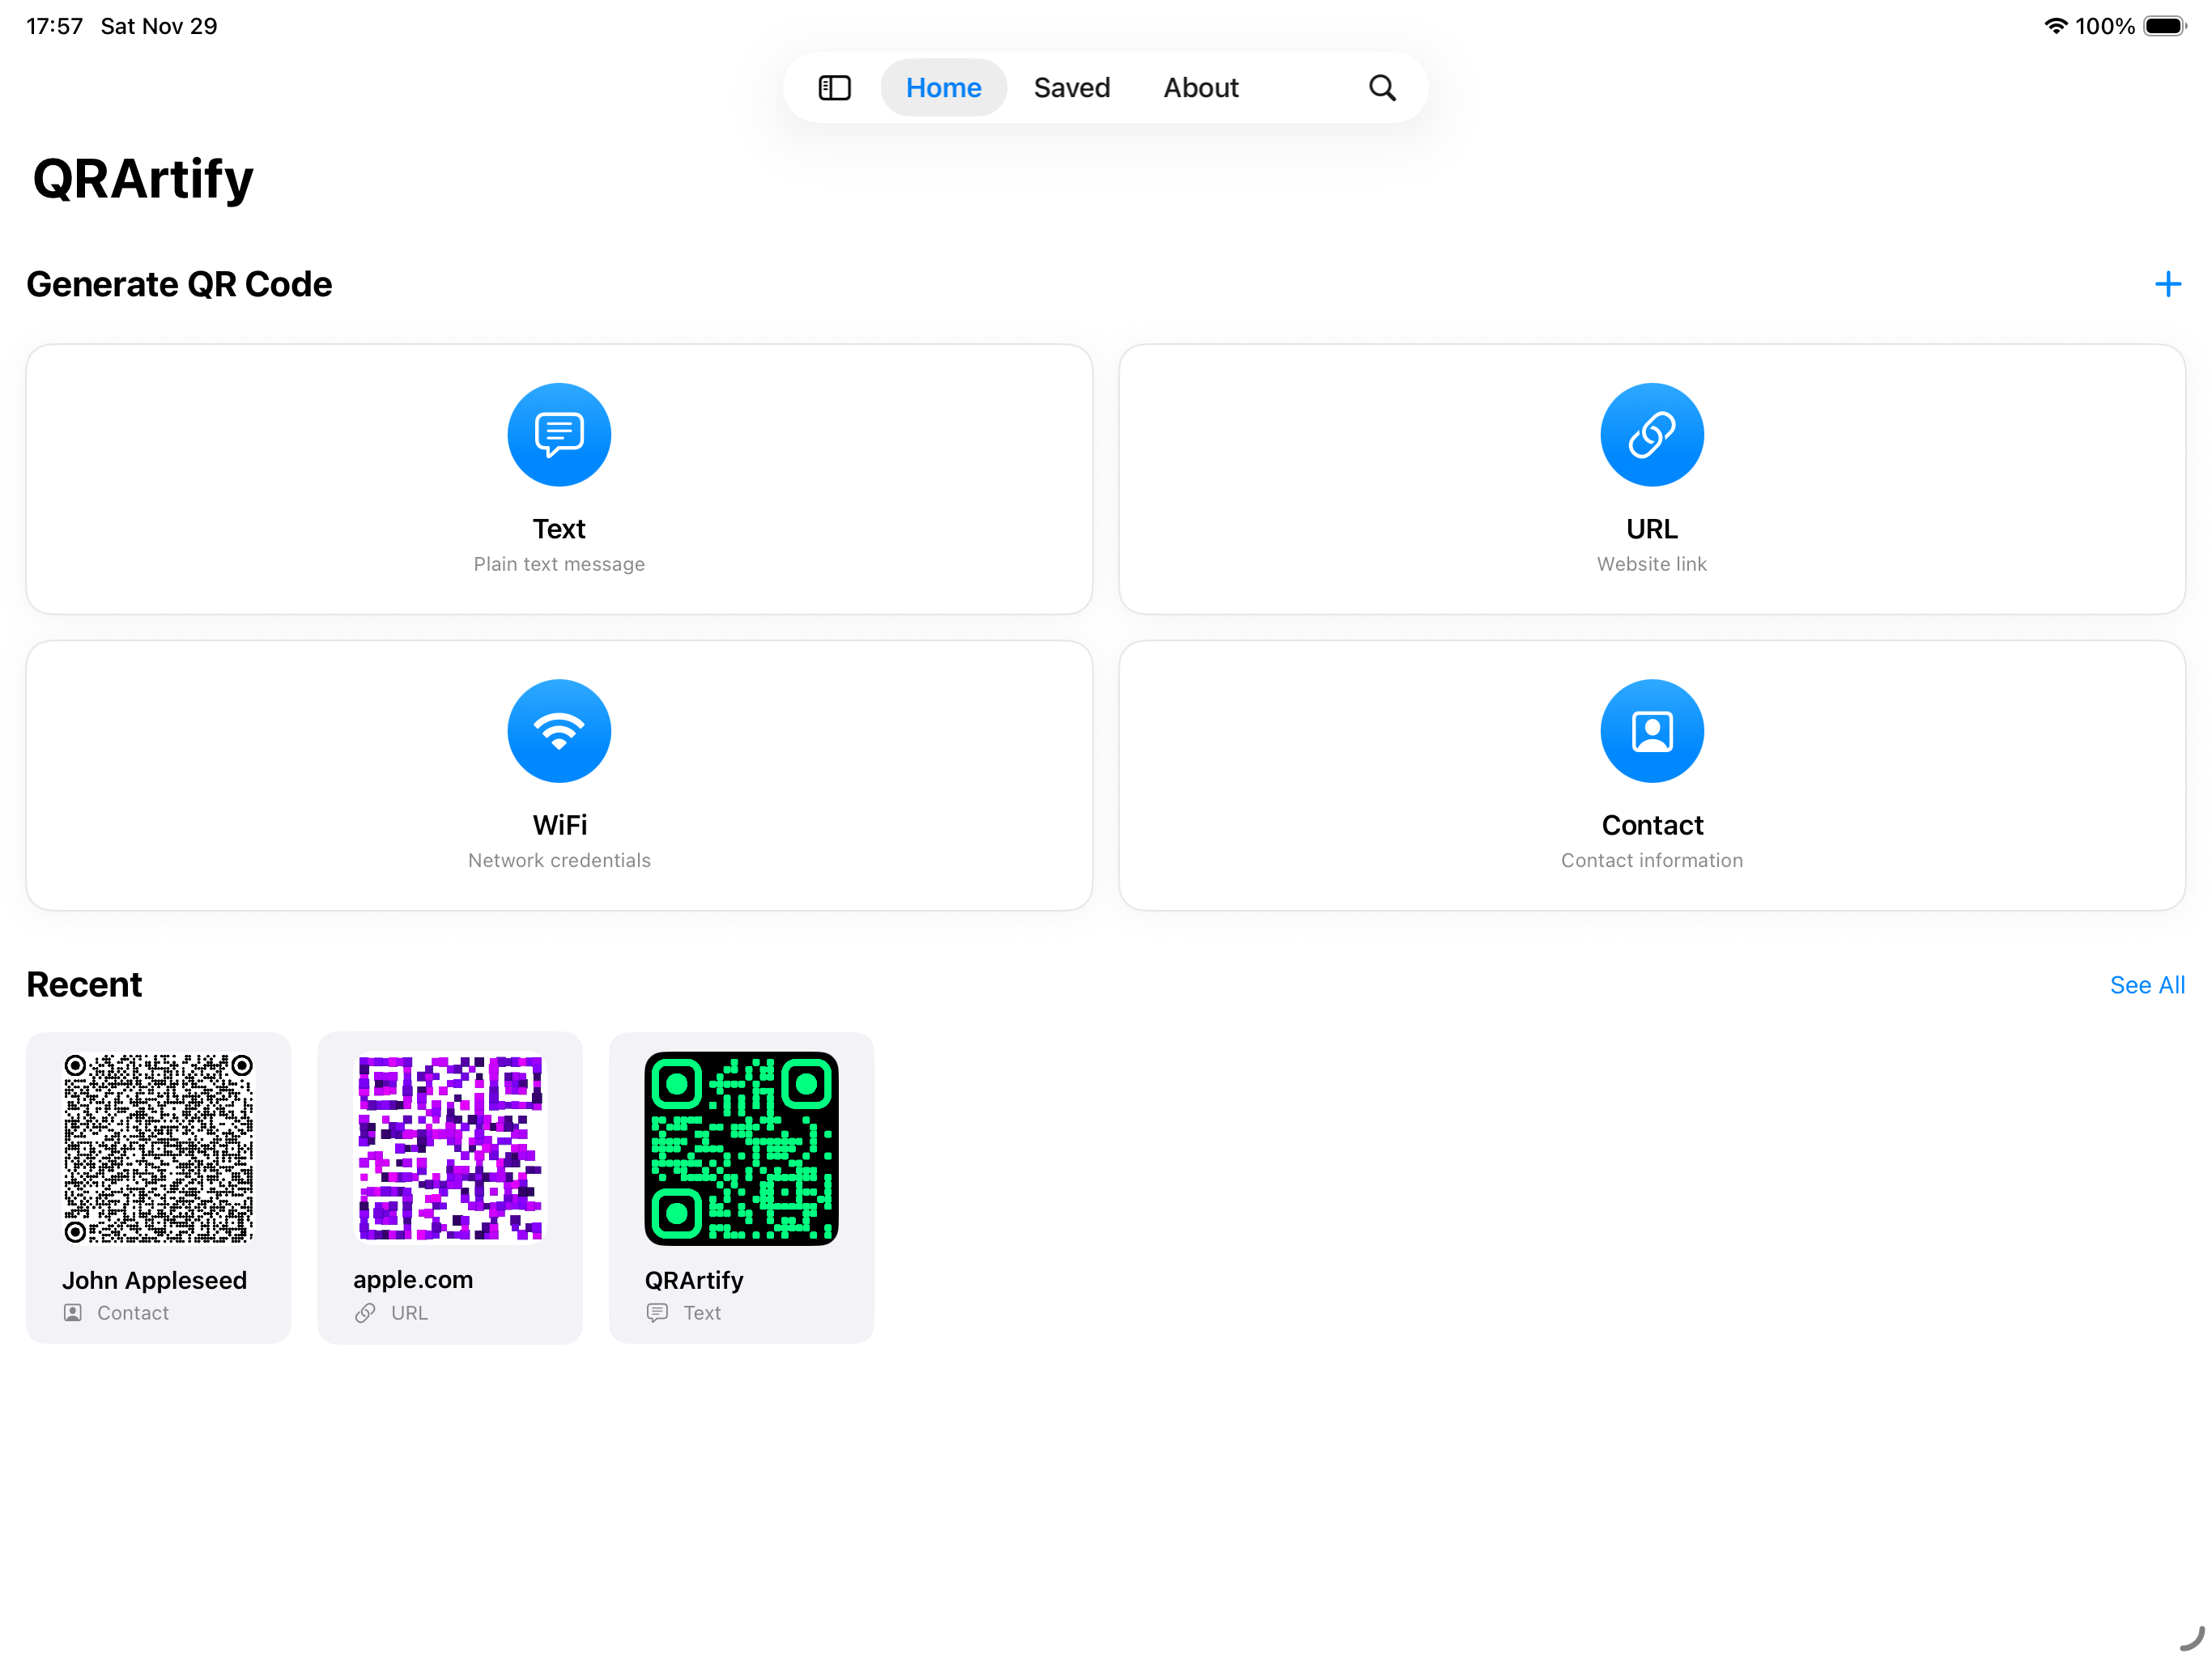Open John Appleseed black QR thumbnail
2212x1658 pixels.
[x=158, y=1148]
